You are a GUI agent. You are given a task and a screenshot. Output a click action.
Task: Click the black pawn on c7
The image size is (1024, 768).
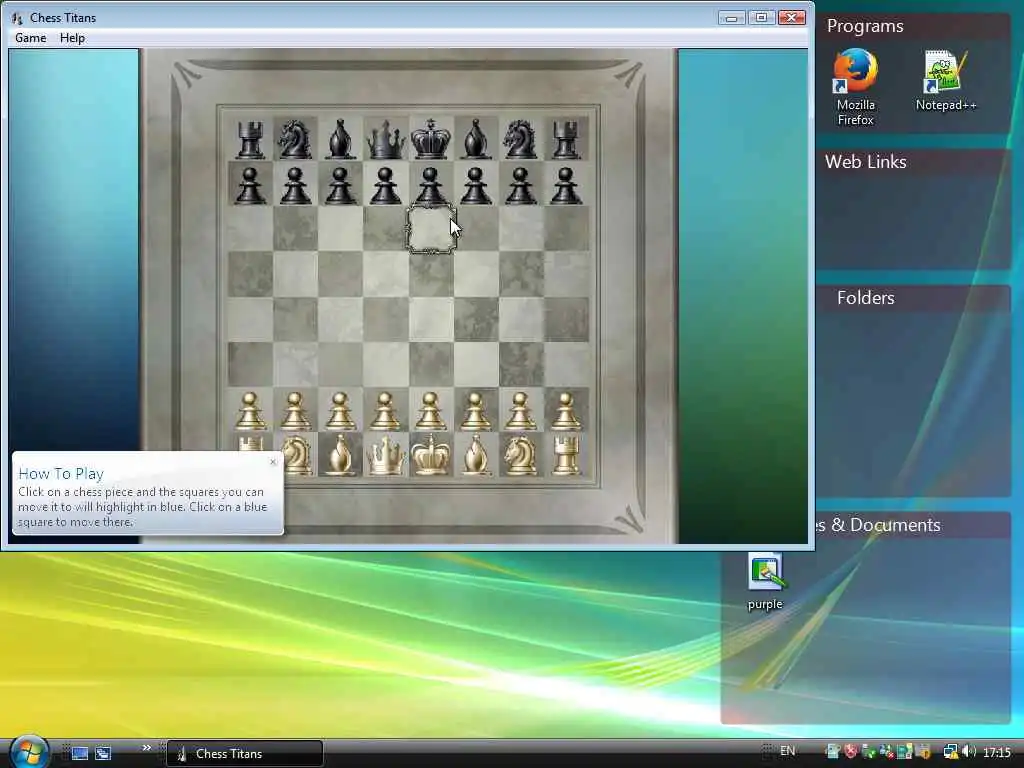tap(340, 185)
